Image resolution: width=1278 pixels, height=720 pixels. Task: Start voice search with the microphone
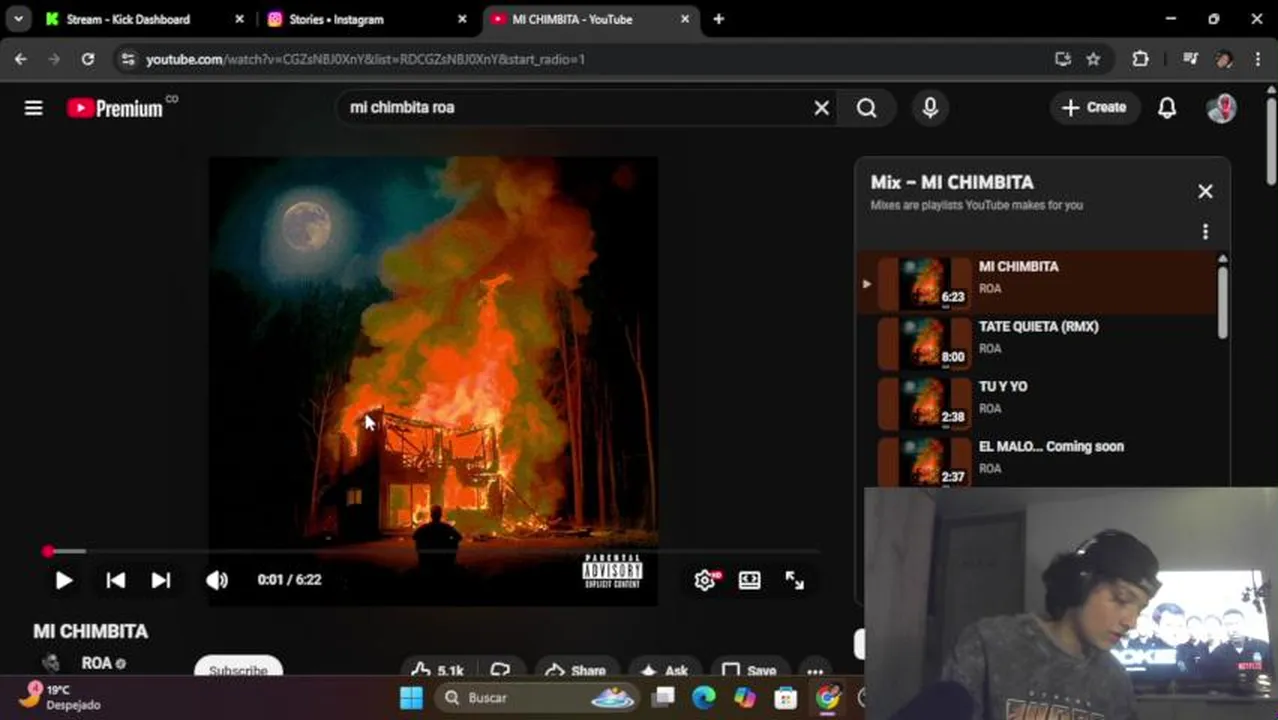[930, 108]
